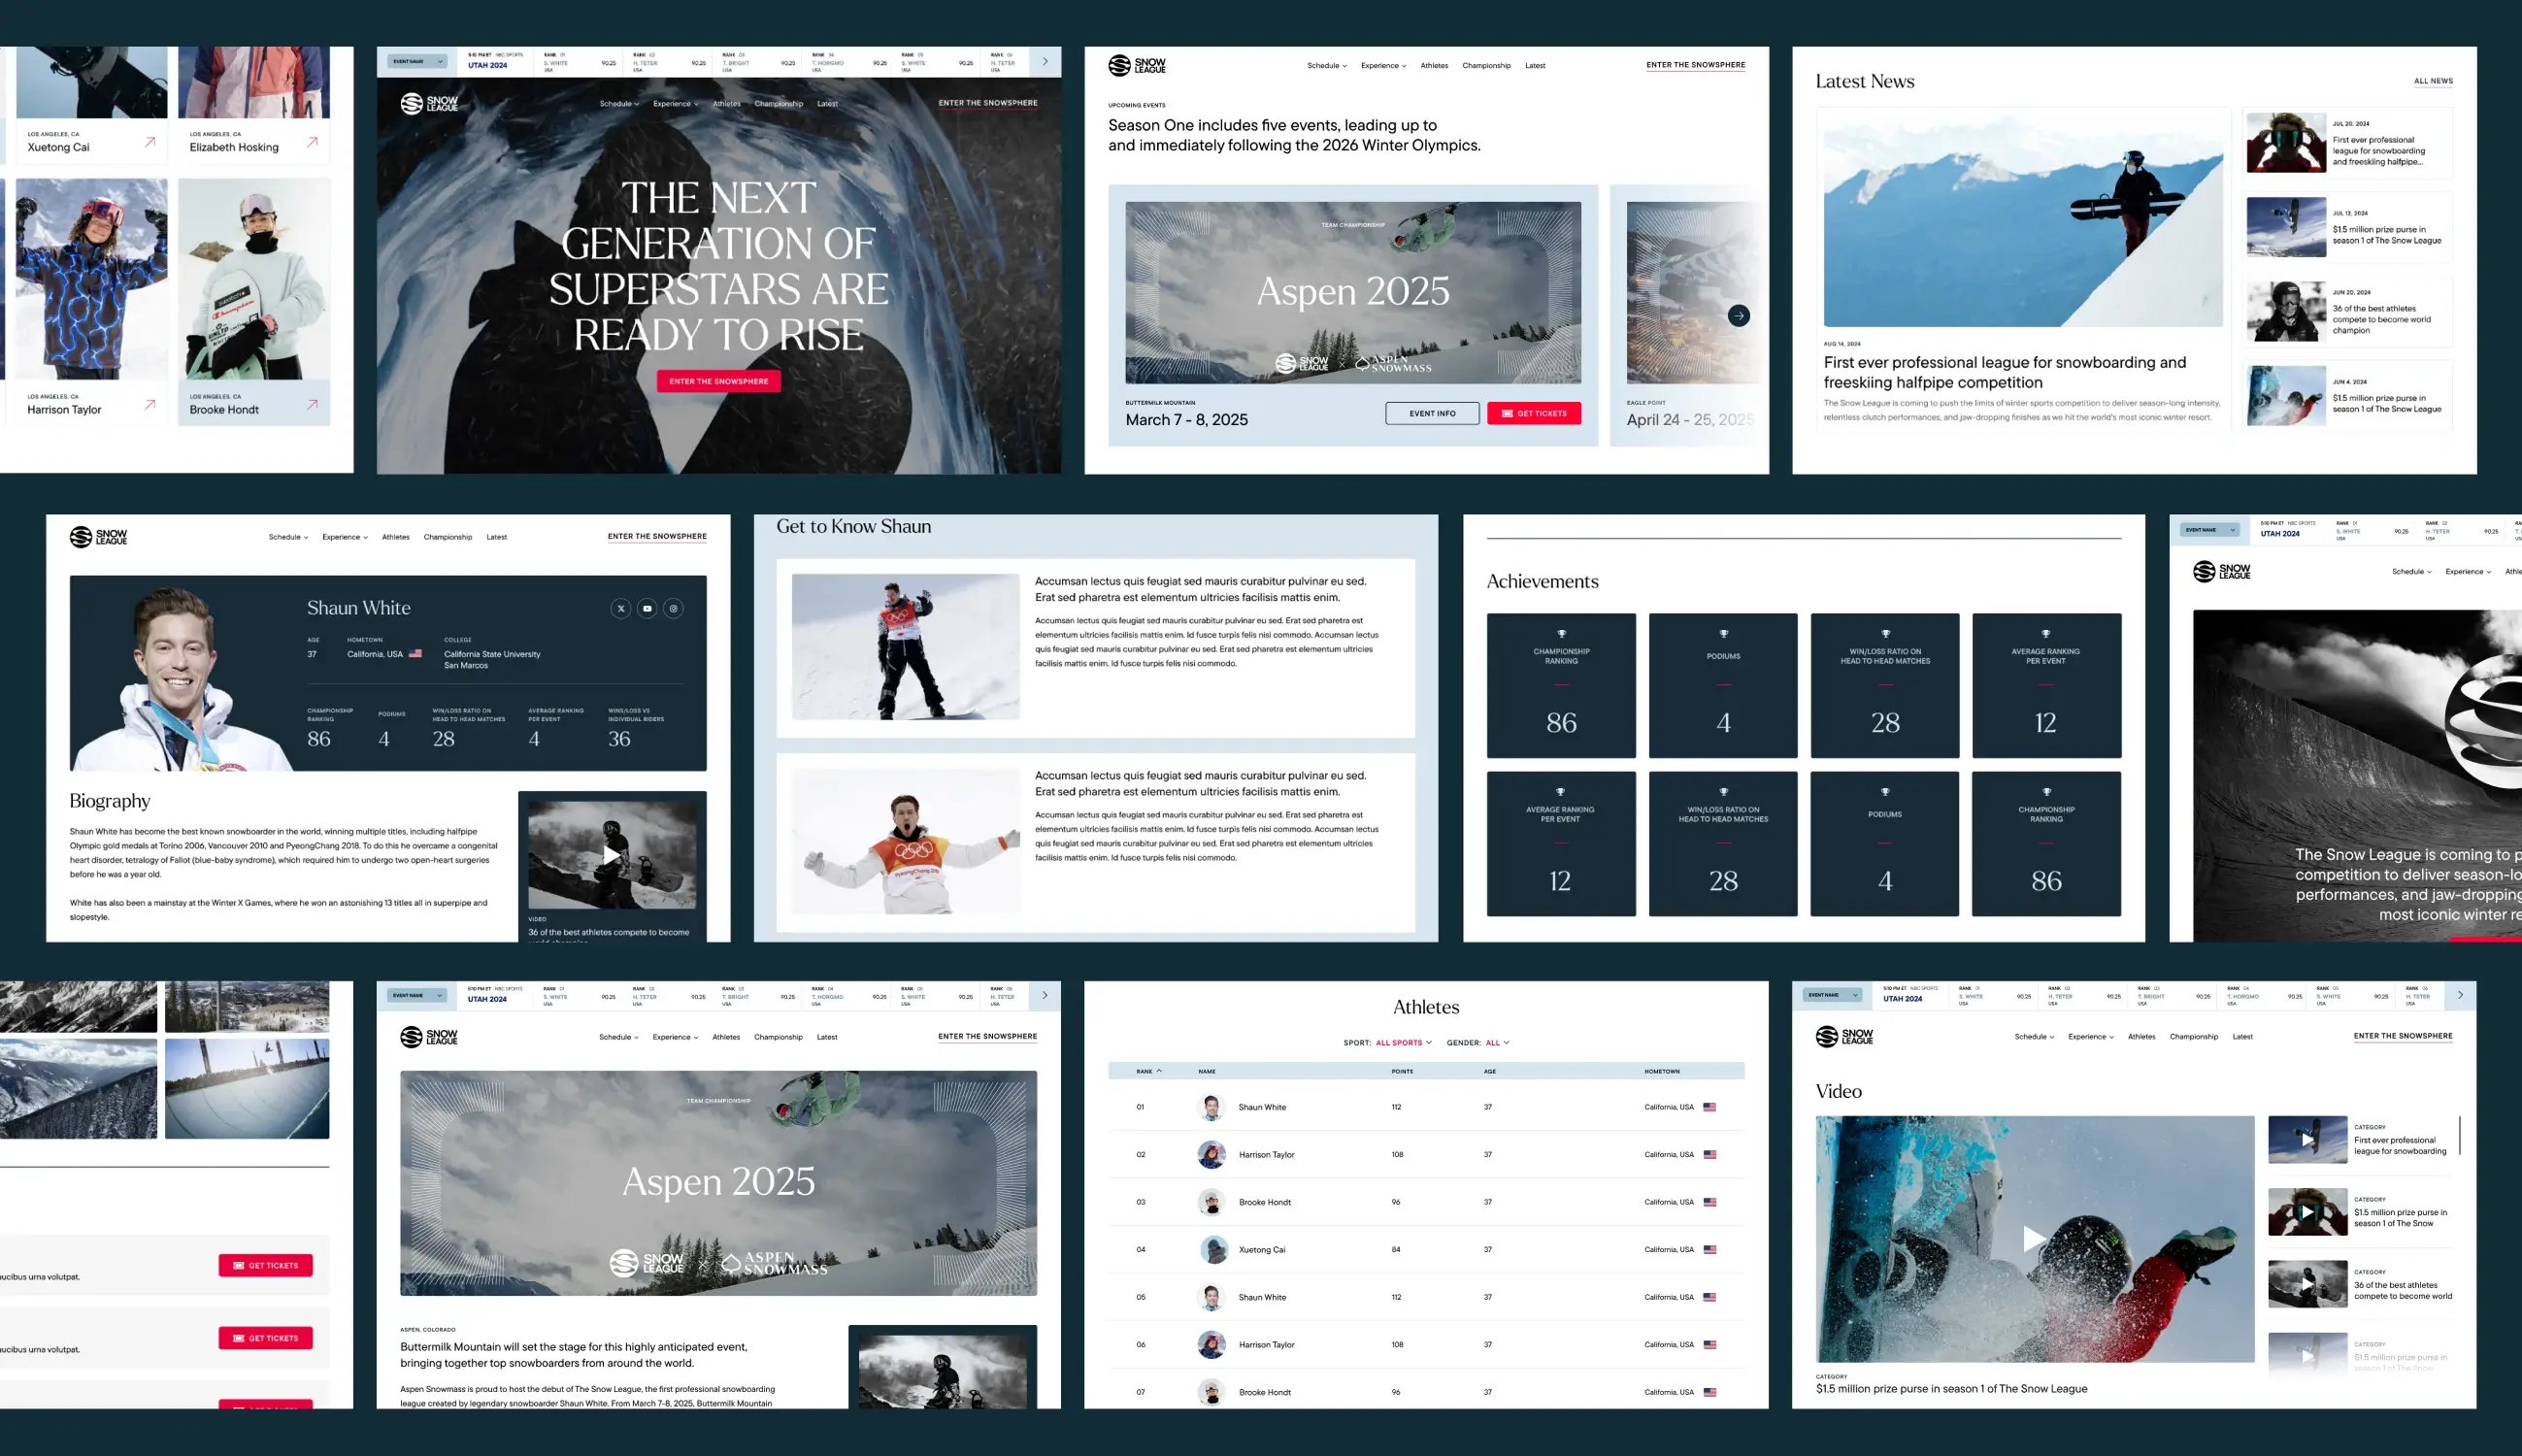Open Shaun White's Instagram icon
Viewport: 2522px width, 1456px height.
[x=674, y=608]
